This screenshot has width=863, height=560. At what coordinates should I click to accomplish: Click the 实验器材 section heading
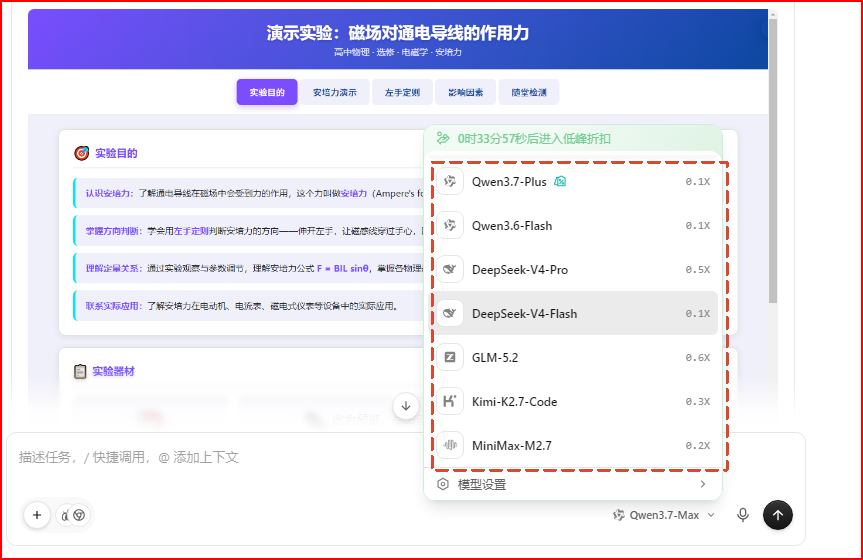(113, 371)
